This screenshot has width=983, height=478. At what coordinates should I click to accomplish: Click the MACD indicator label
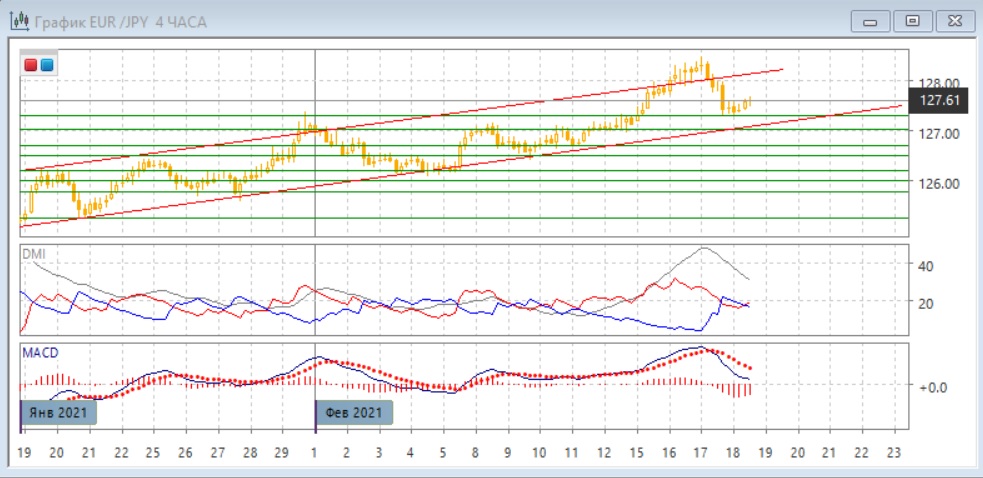[40, 353]
